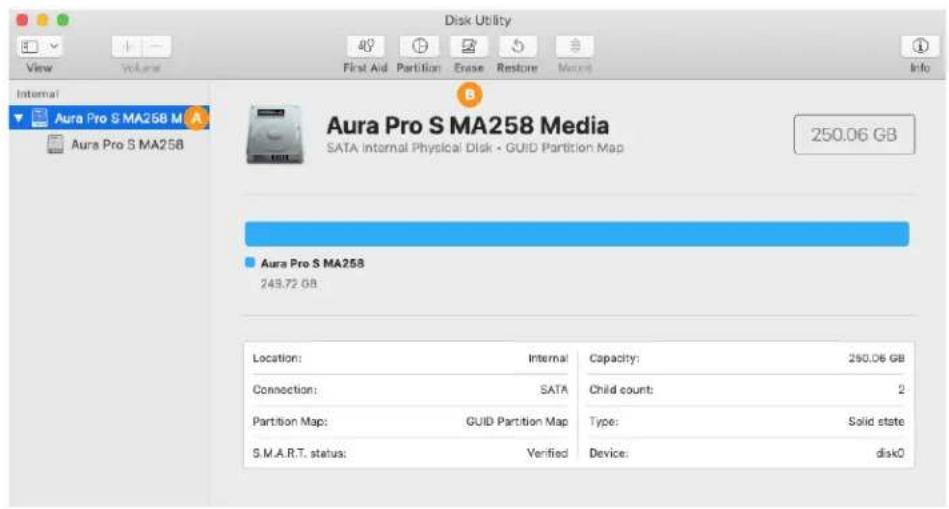Viewport: 949px width, 509px height.
Task: Select Aura Pro S MA258 Media in sidebar
Action: click(109, 118)
